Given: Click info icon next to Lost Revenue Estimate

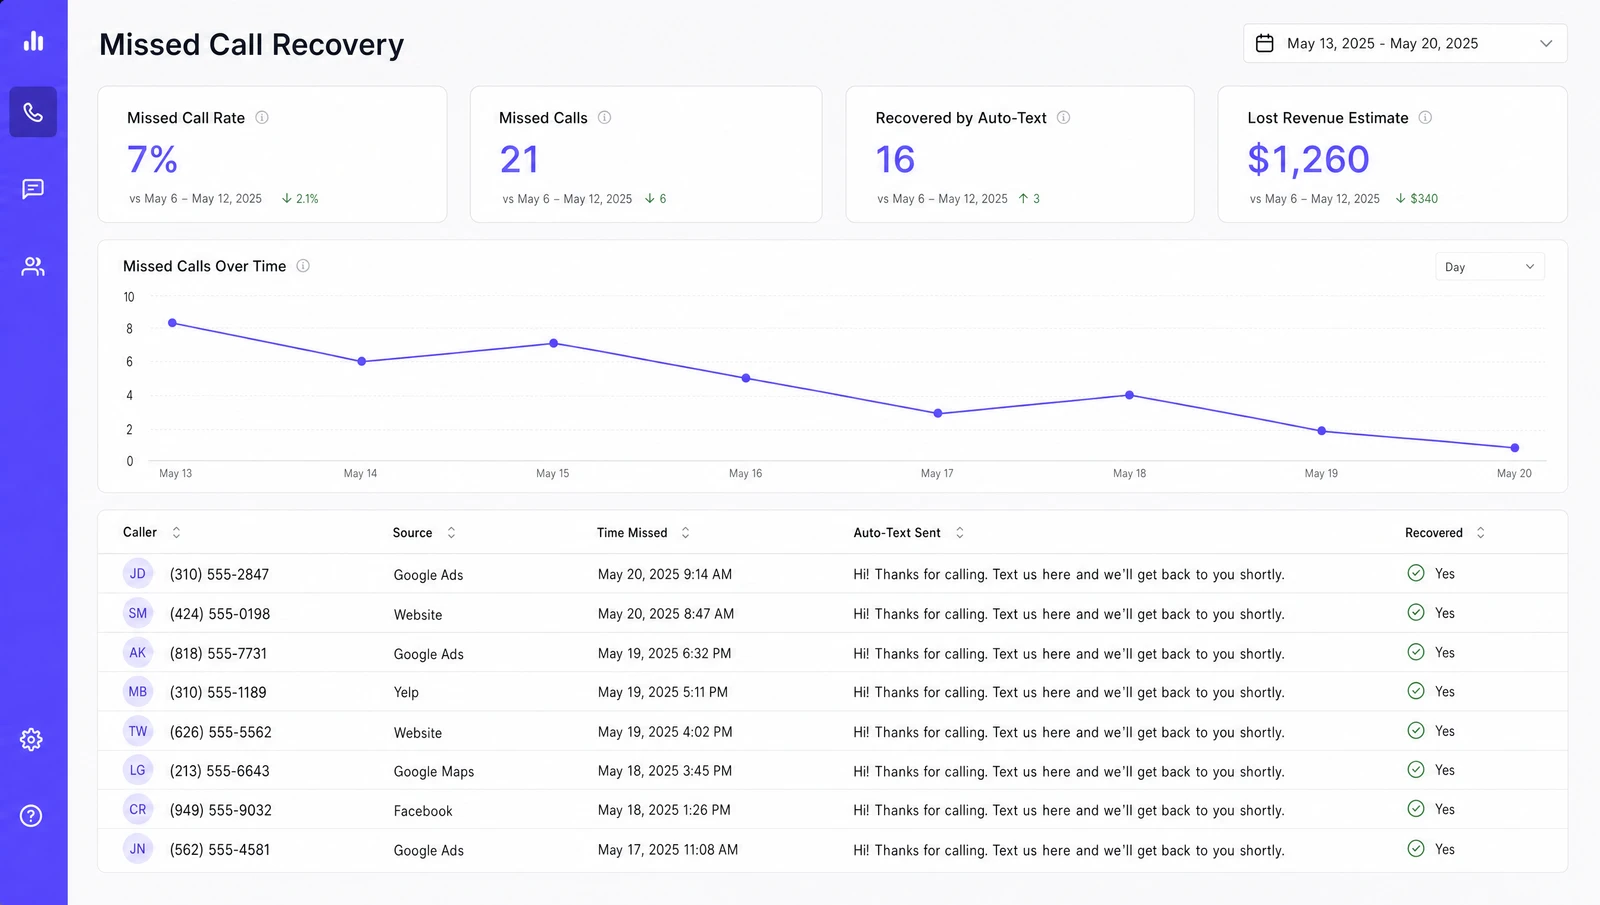Looking at the screenshot, I should (1425, 117).
